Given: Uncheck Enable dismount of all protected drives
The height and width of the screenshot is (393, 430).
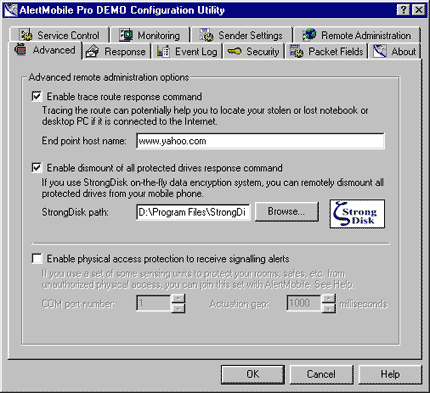Looking at the screenshot, I should pos(37,168).
